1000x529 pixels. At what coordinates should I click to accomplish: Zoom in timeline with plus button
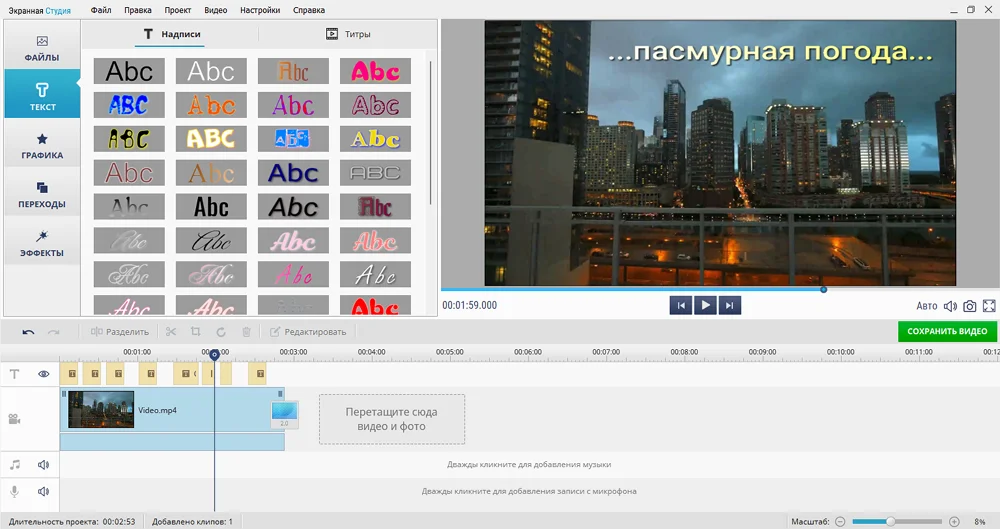click(x=954, y=521)
